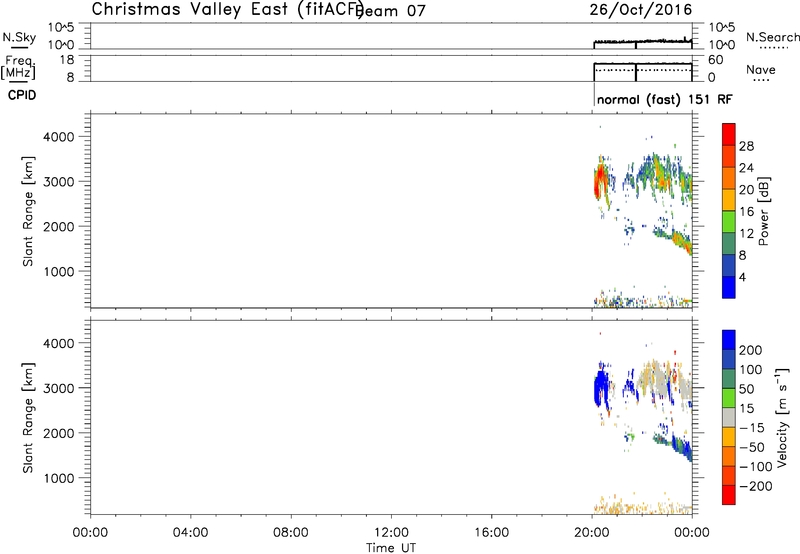Click the 'CPID' label
Screen dimensions: 800x554
pyautogui.click(x=22, y=95)
